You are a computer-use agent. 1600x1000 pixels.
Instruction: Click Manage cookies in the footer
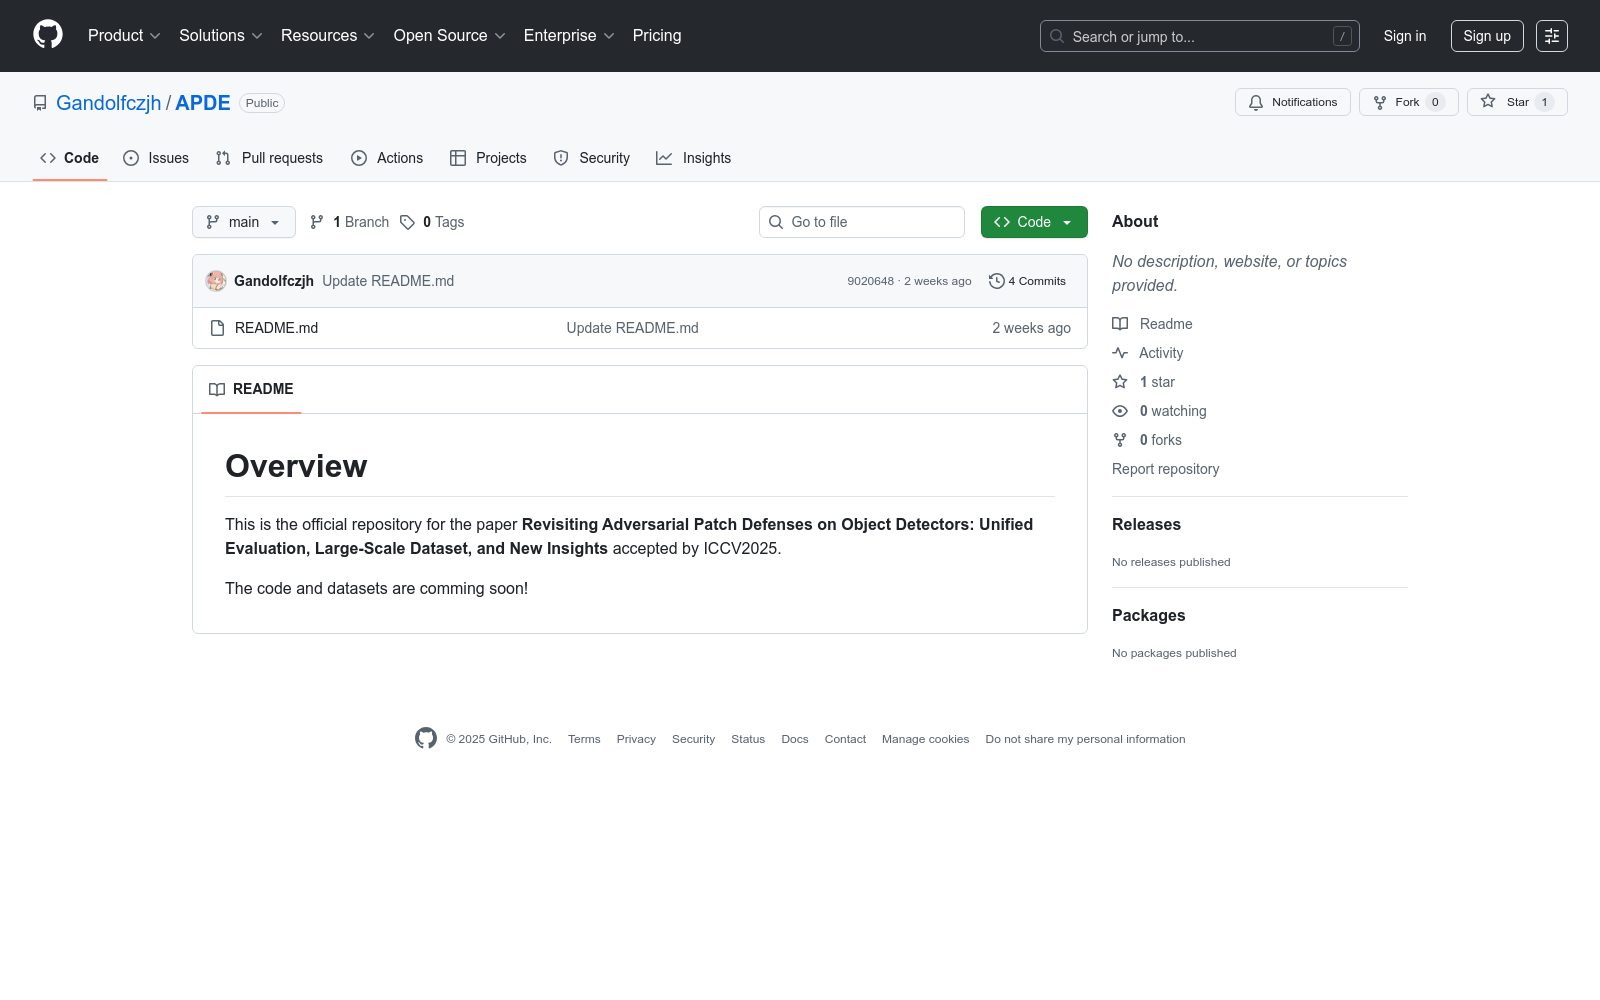click(925, 739)
